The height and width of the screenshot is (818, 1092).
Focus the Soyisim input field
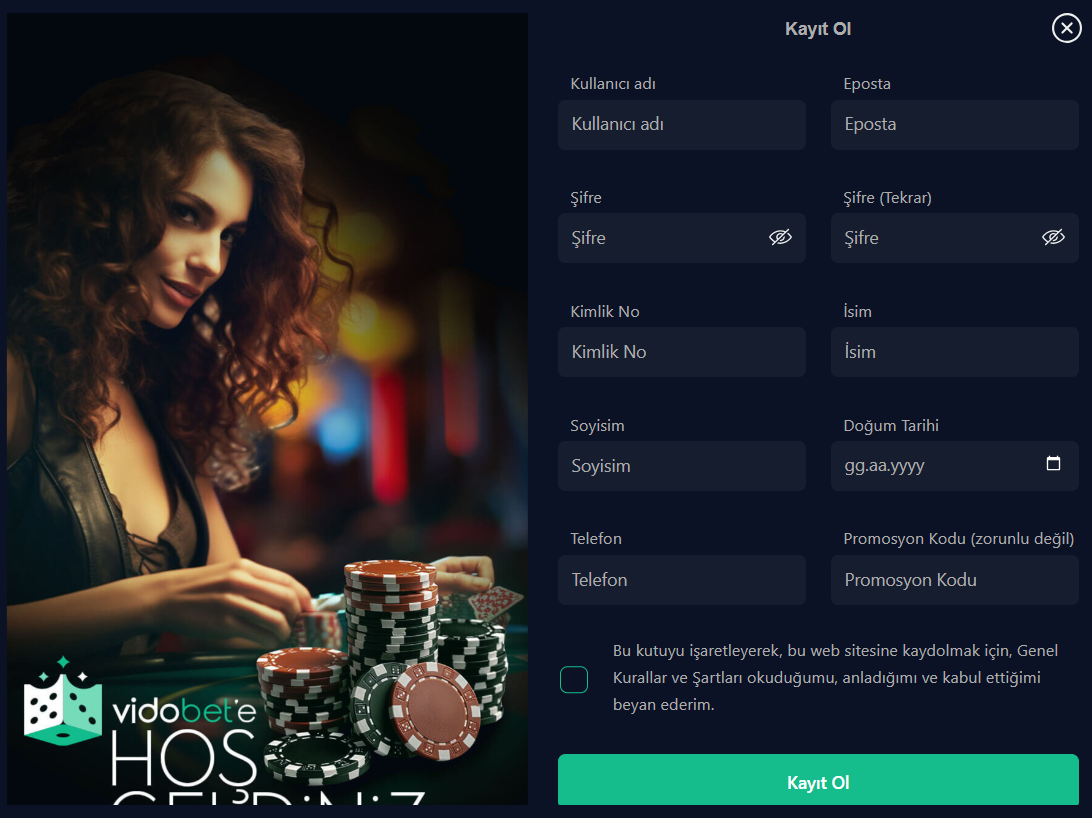pyautogui.click(x=682, y=466)
